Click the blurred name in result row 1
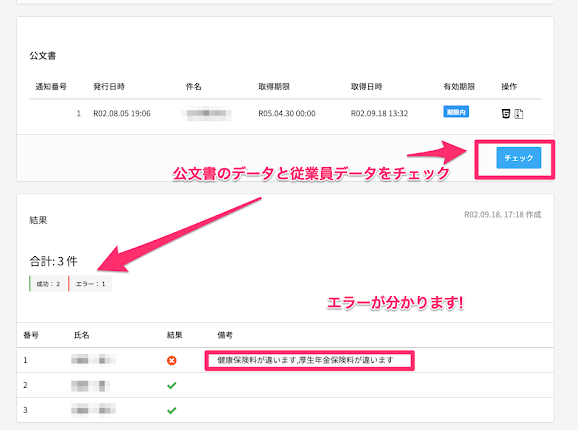Viewport: 578px width, 430px height. click(93, 359)
